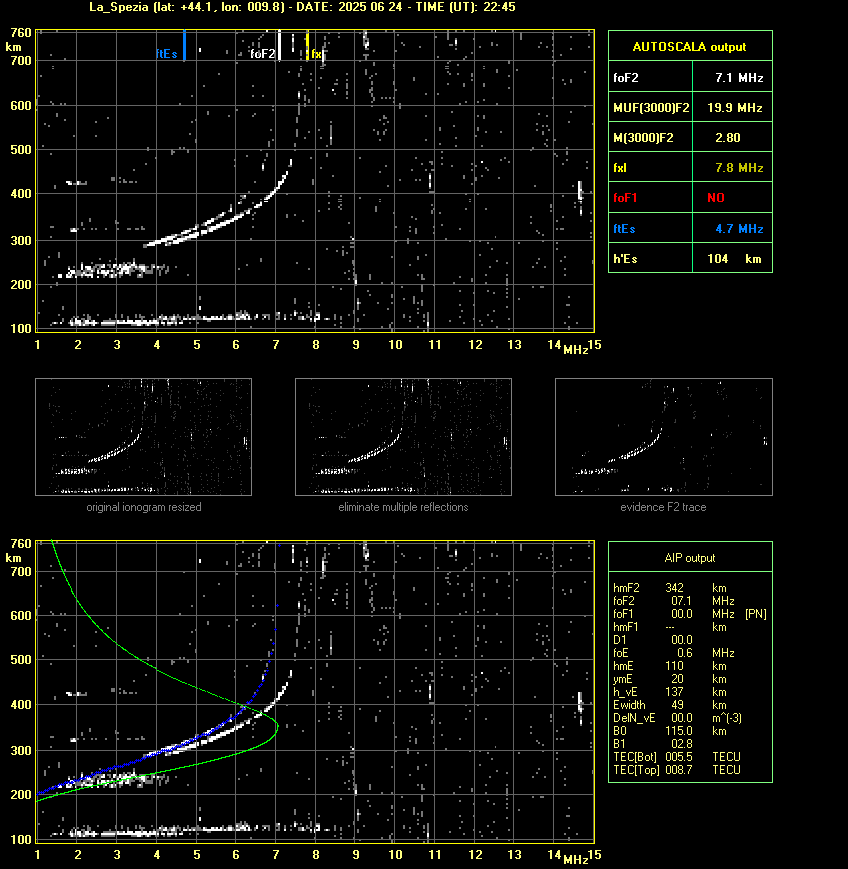This screenshot has height=869, width=848.
Task: Click the hmF2 342 km row
Action: click(x=670, y=588)
